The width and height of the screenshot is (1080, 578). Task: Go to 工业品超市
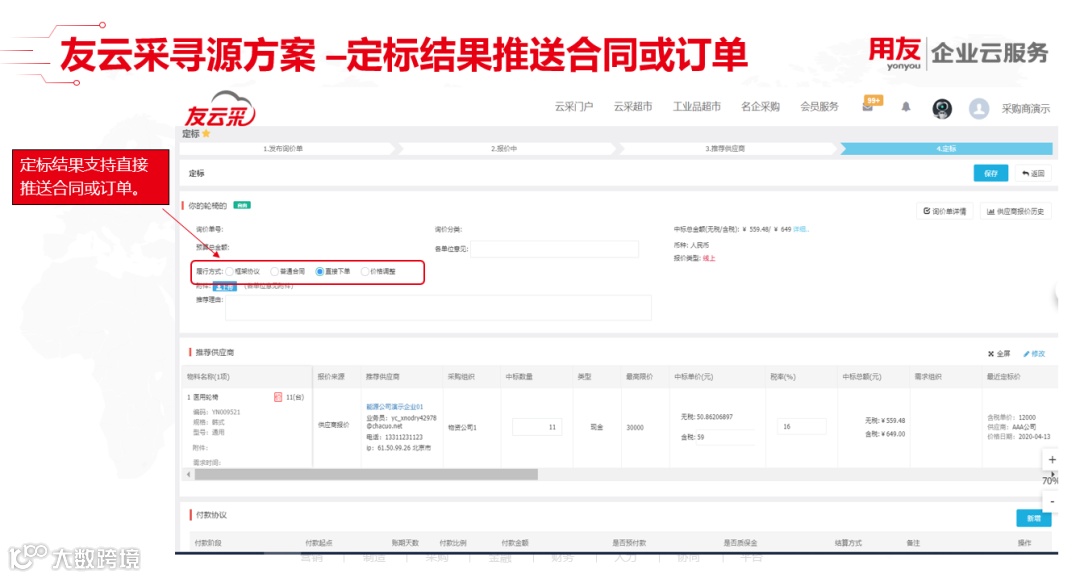696,107
